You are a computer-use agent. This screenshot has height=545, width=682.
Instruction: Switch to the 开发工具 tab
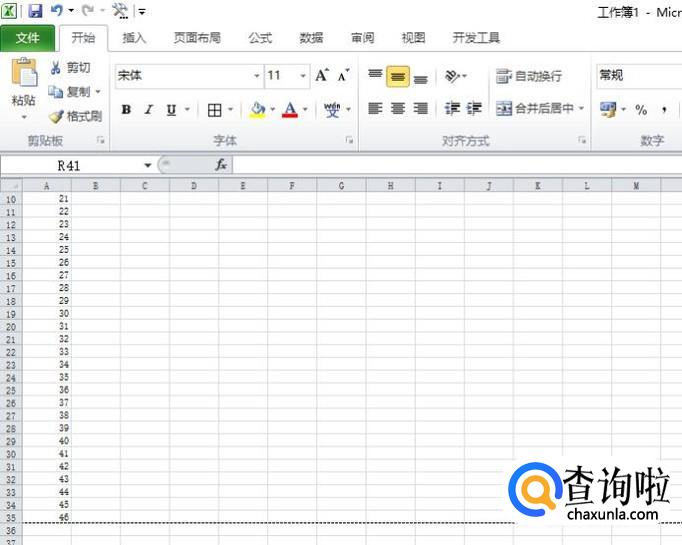click(476, 38)
